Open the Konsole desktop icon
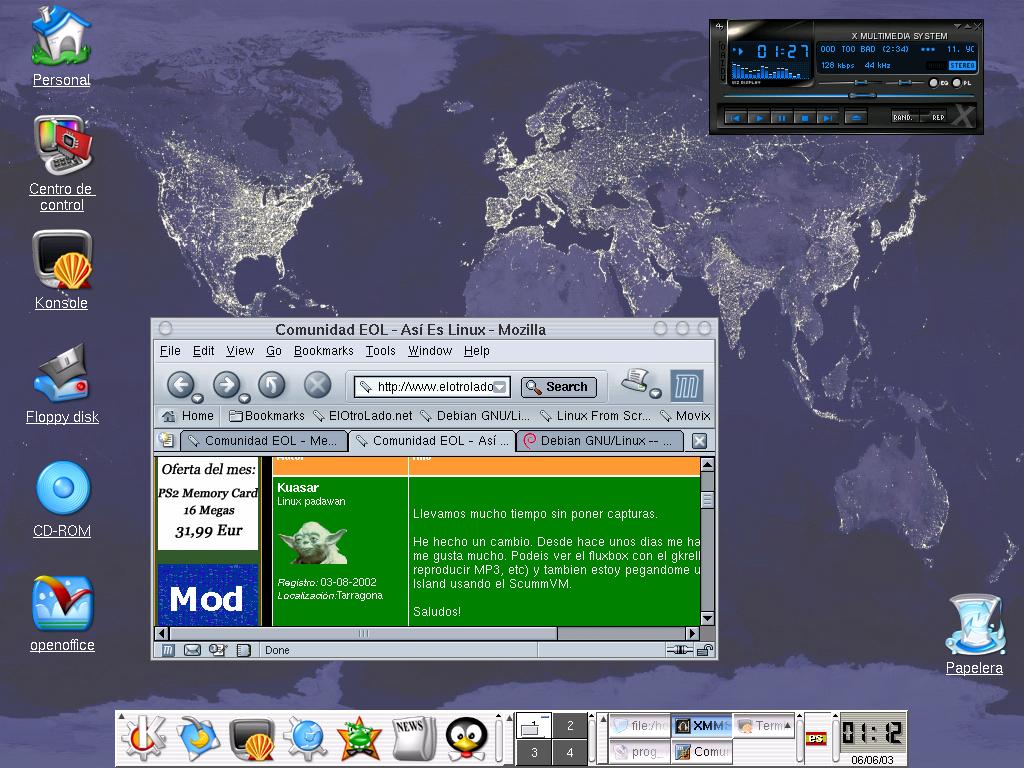 [62, 261]
